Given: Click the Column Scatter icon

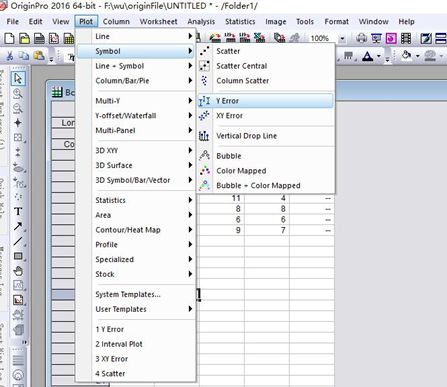Looking at the screenshot, I should tap(204, 81).
